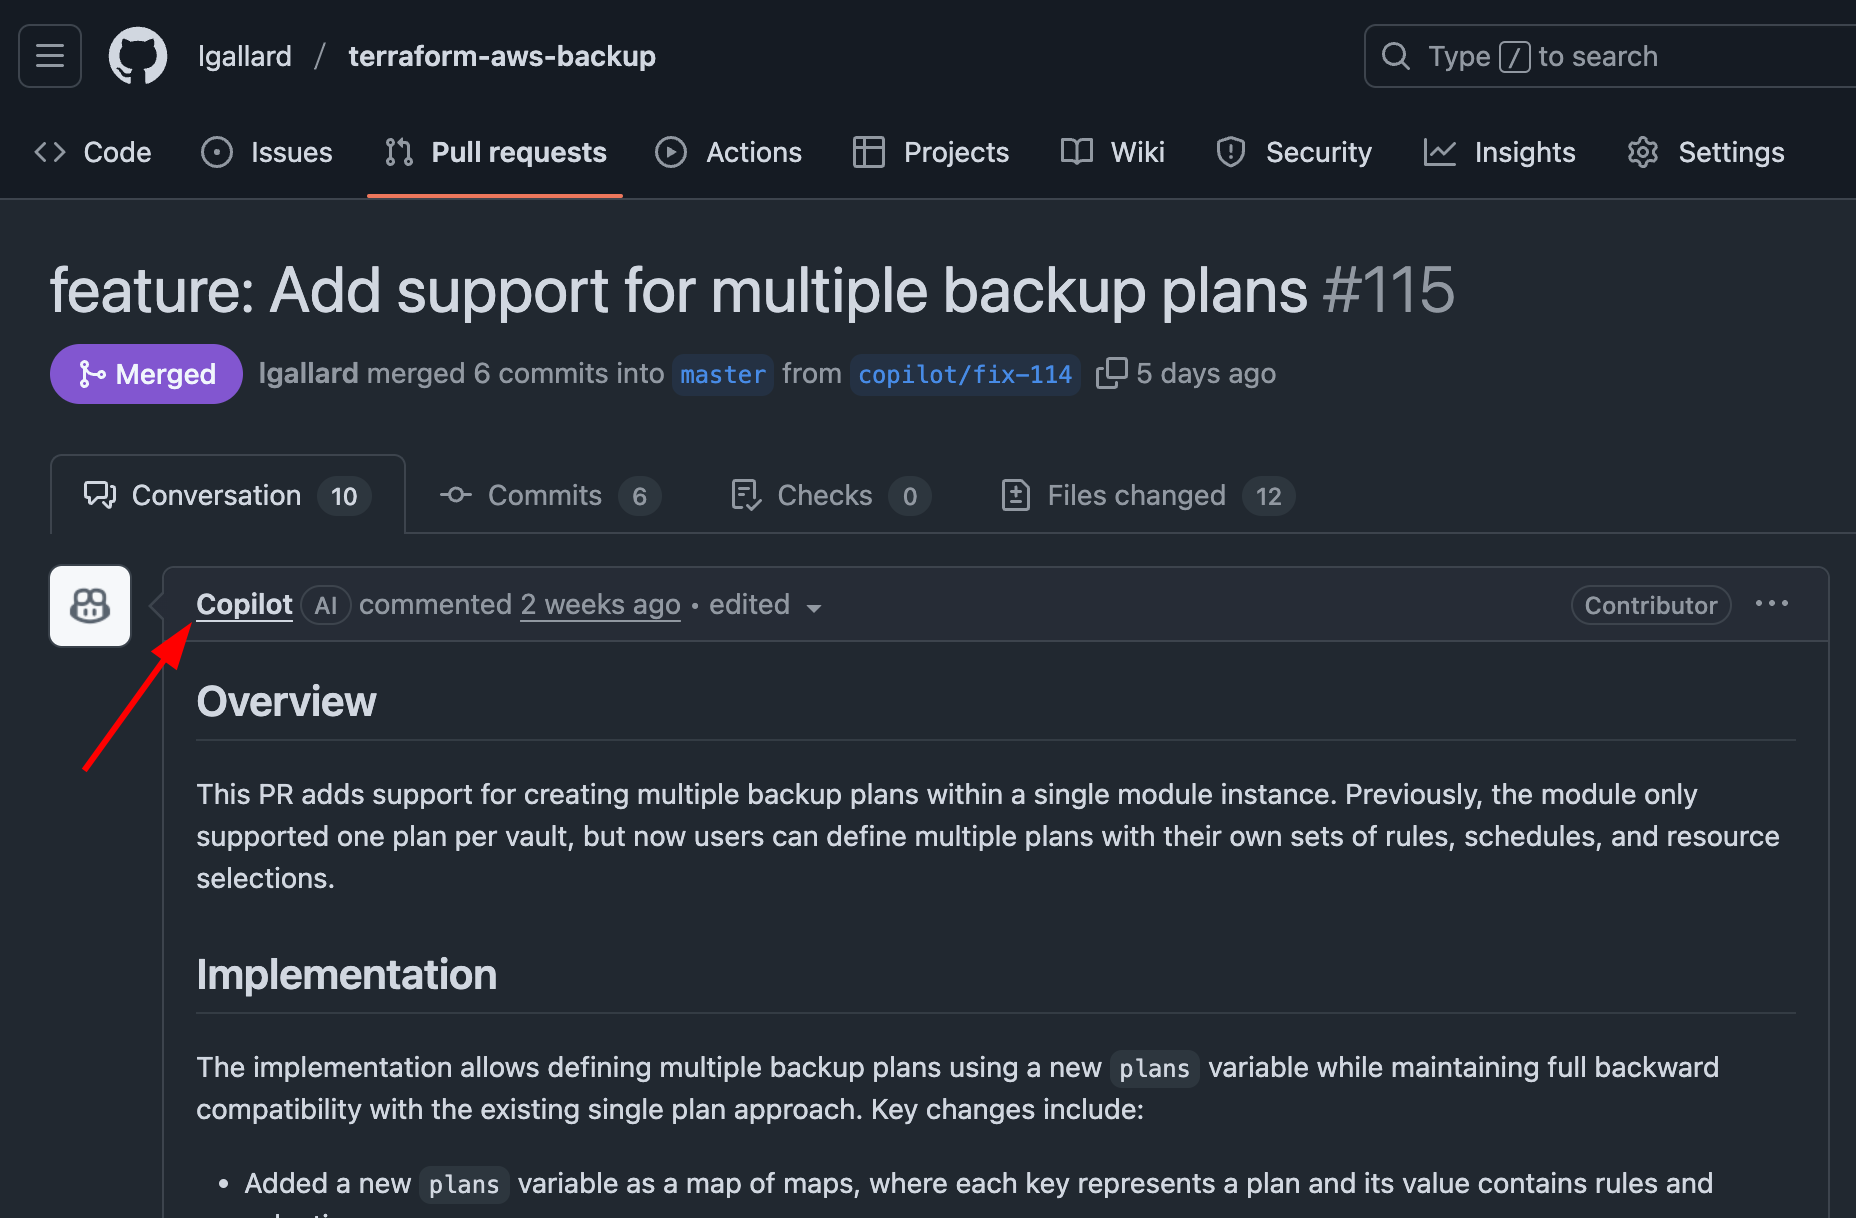This screenshot has width=1856, height=1218.
Task: Switch to the Files changed tab
Action: (x=1148, y=496)
